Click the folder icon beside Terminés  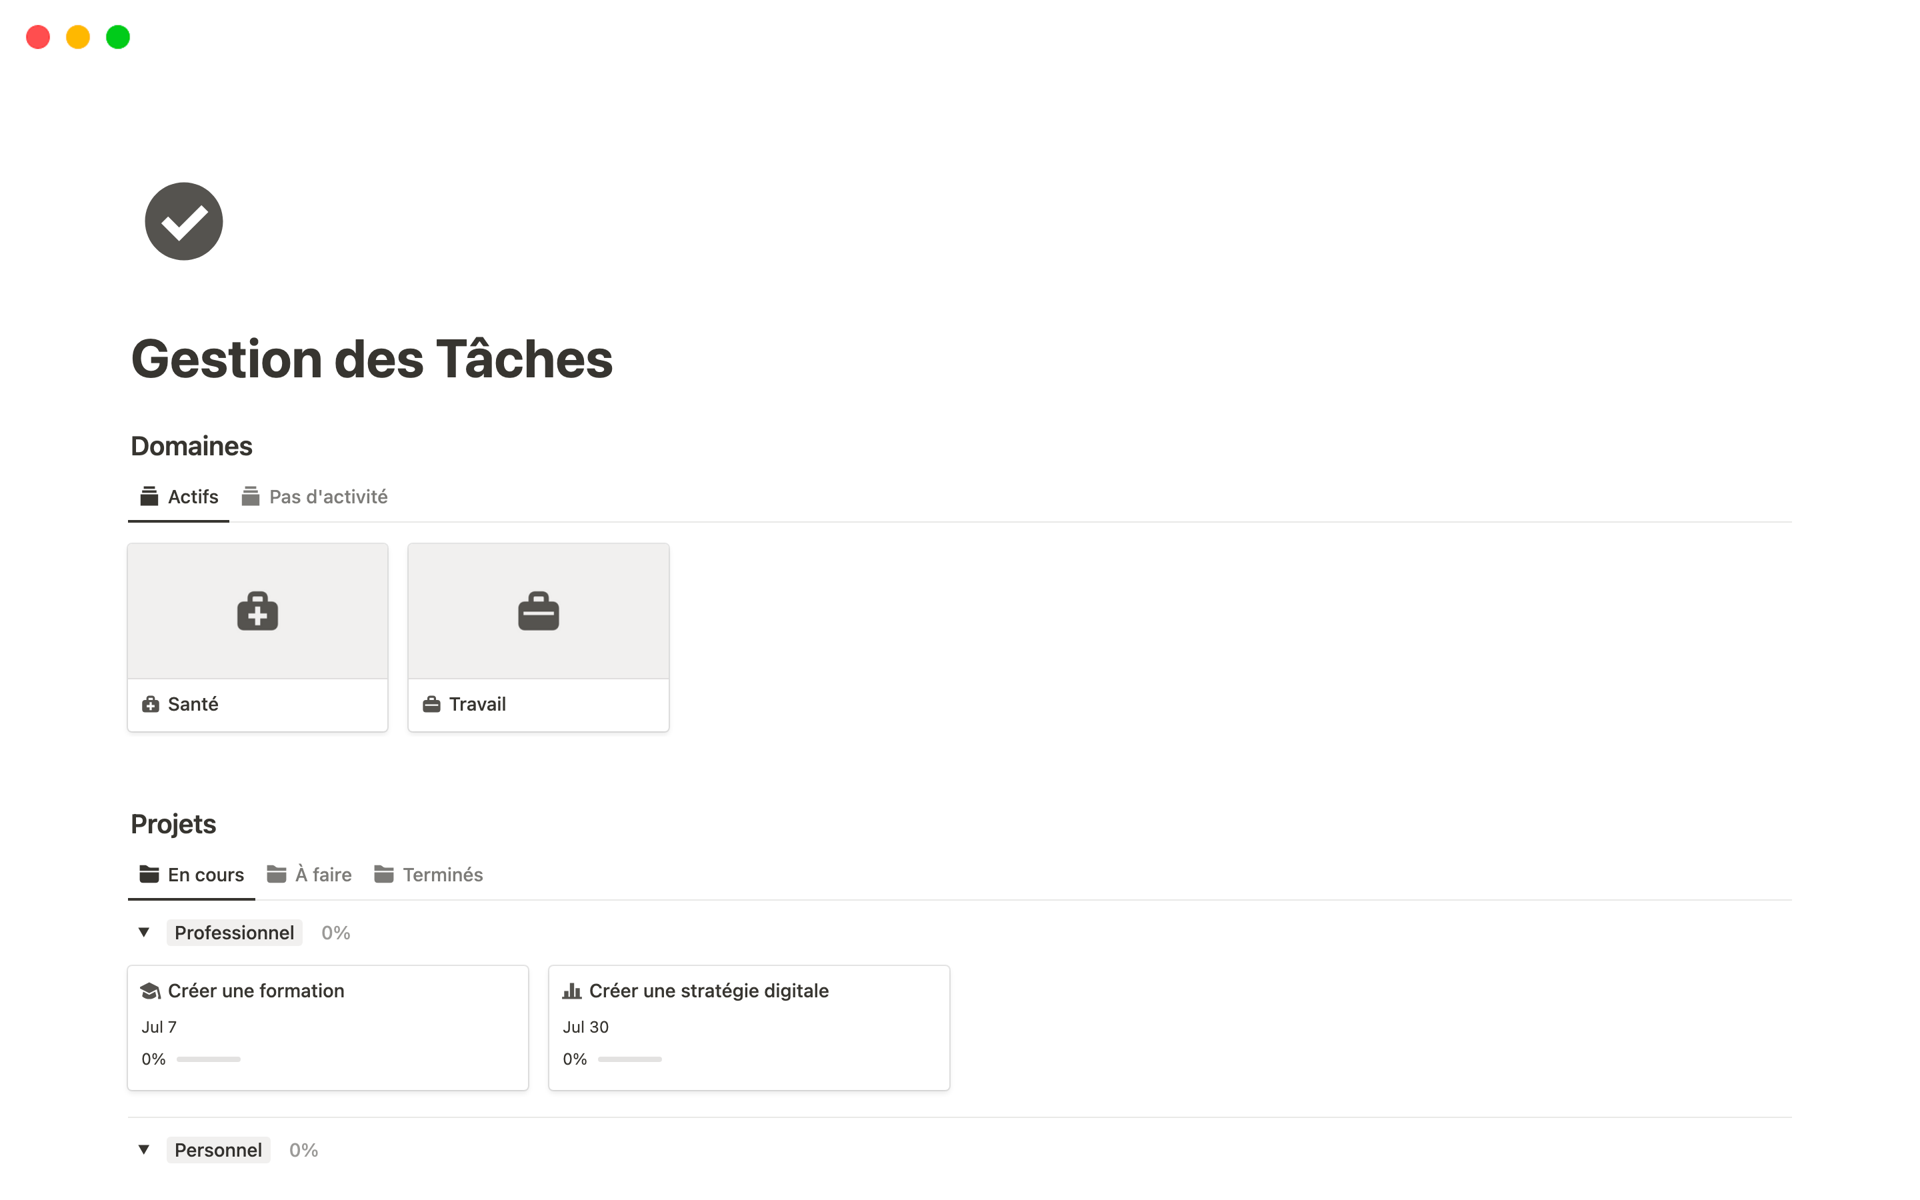coord(384,875)
